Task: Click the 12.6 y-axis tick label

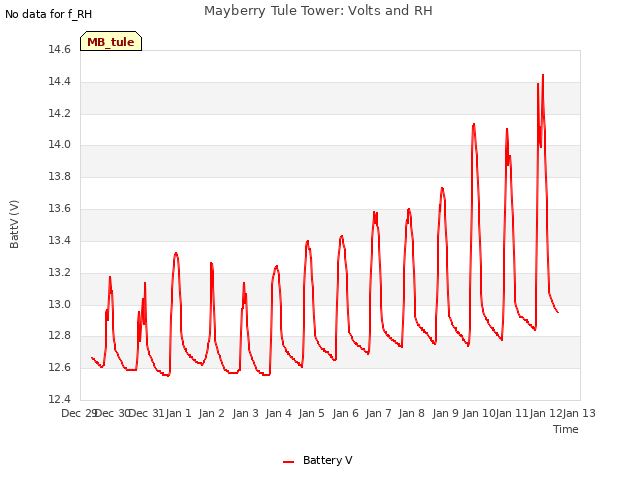Action: point(59,367)
